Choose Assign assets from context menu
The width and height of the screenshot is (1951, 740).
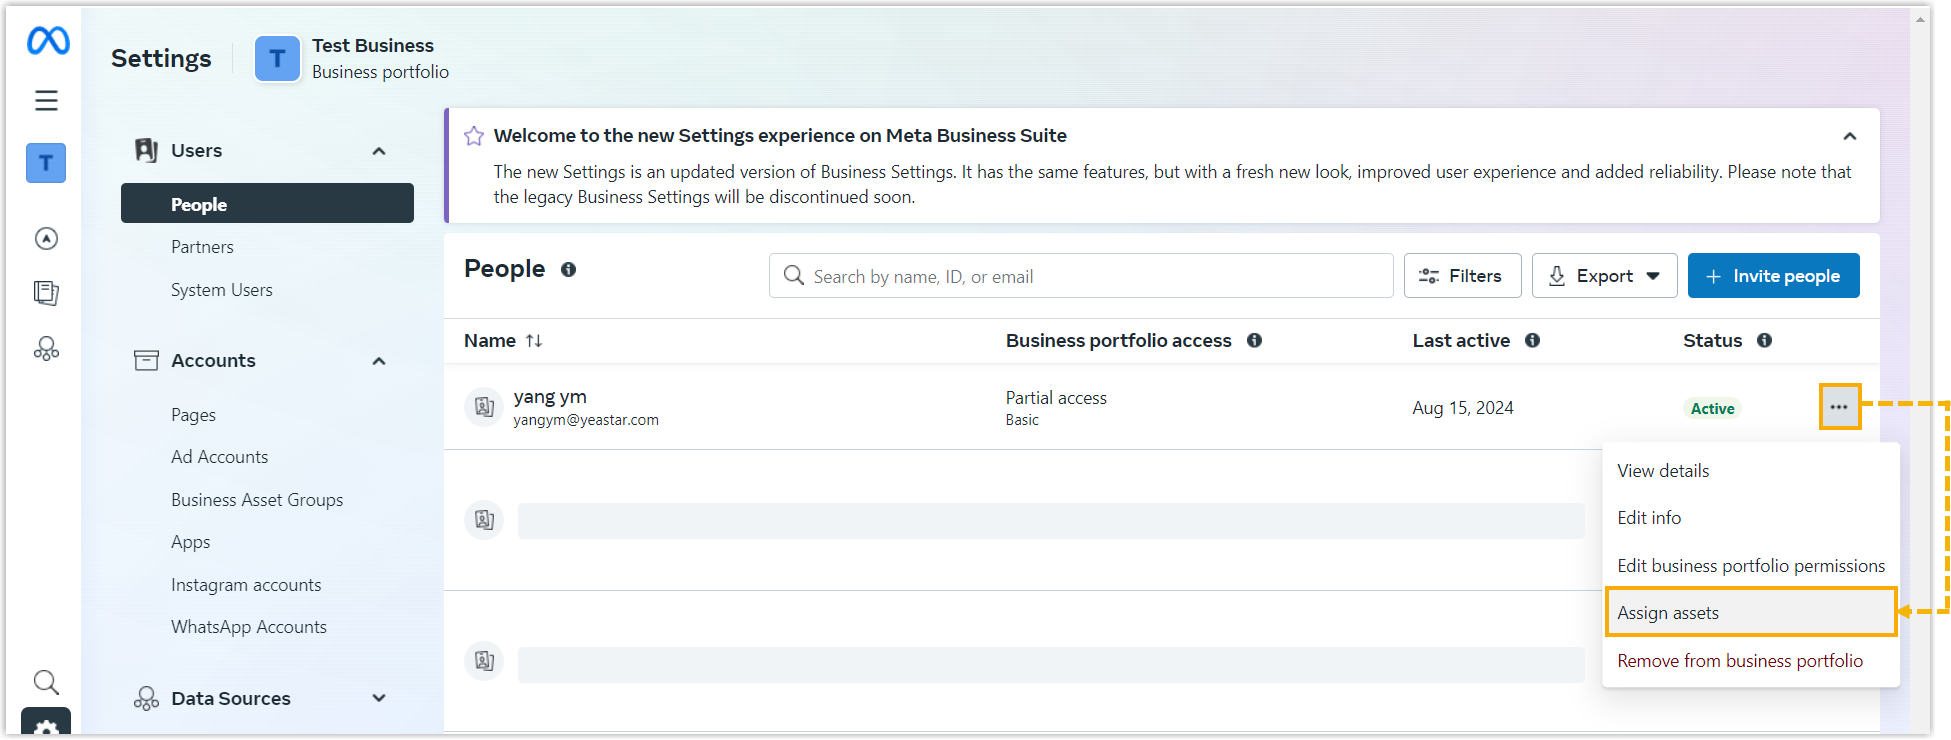(1750, 612)
